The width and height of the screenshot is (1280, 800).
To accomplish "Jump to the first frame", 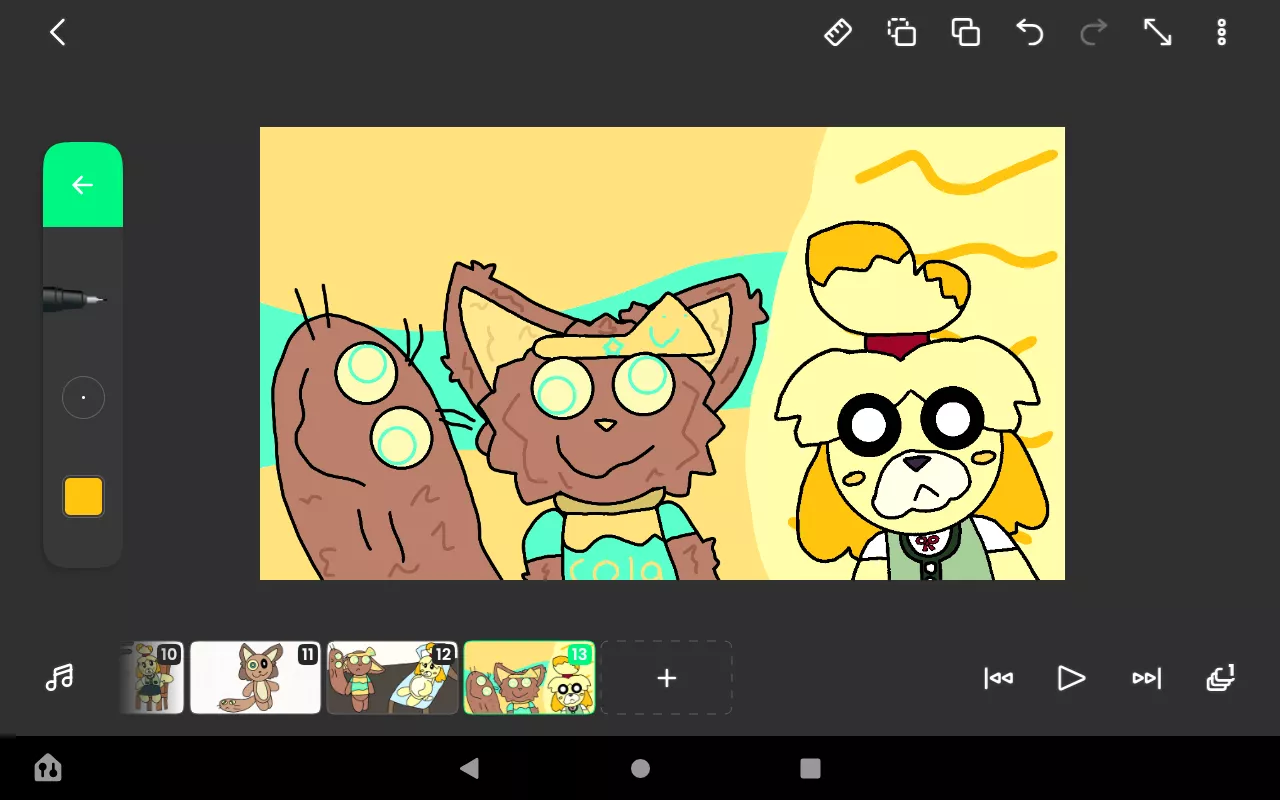I will point(998,678).
